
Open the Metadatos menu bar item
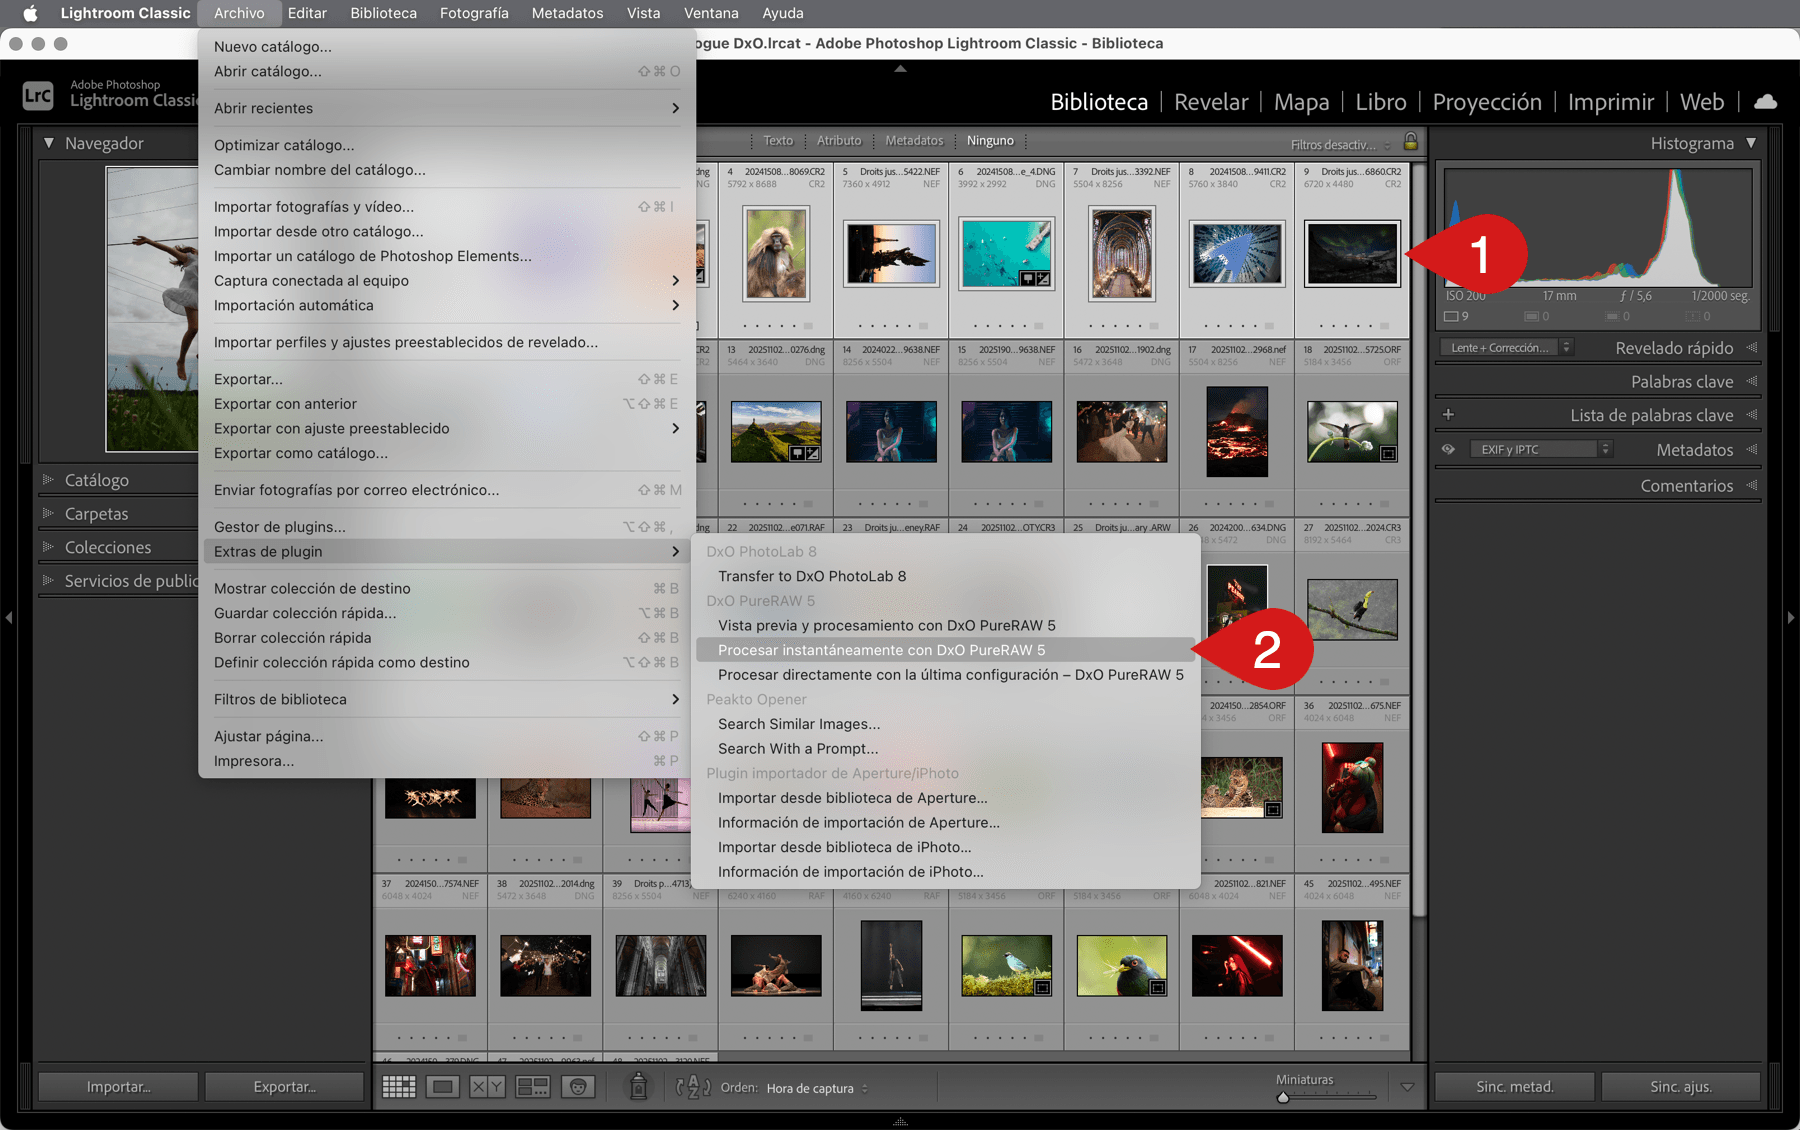pyautogui.click(x=567, y=13)
